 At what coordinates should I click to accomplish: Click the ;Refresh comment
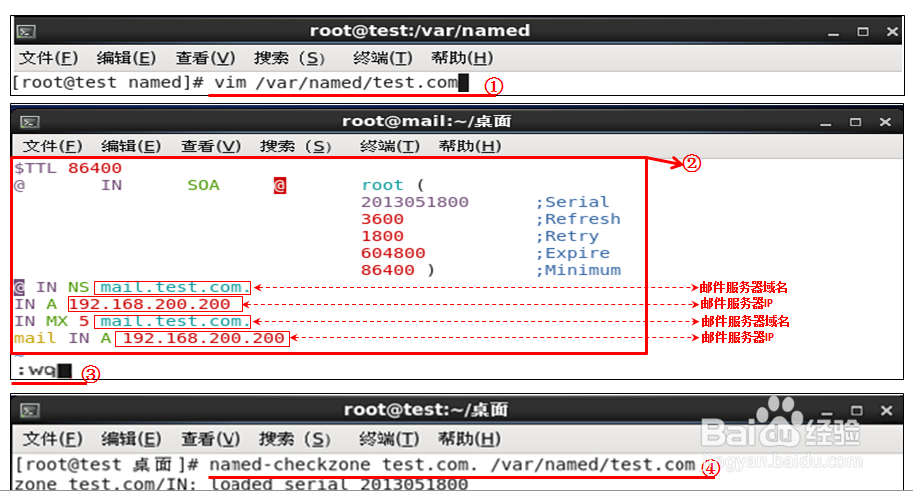click(x=578, y=219)
